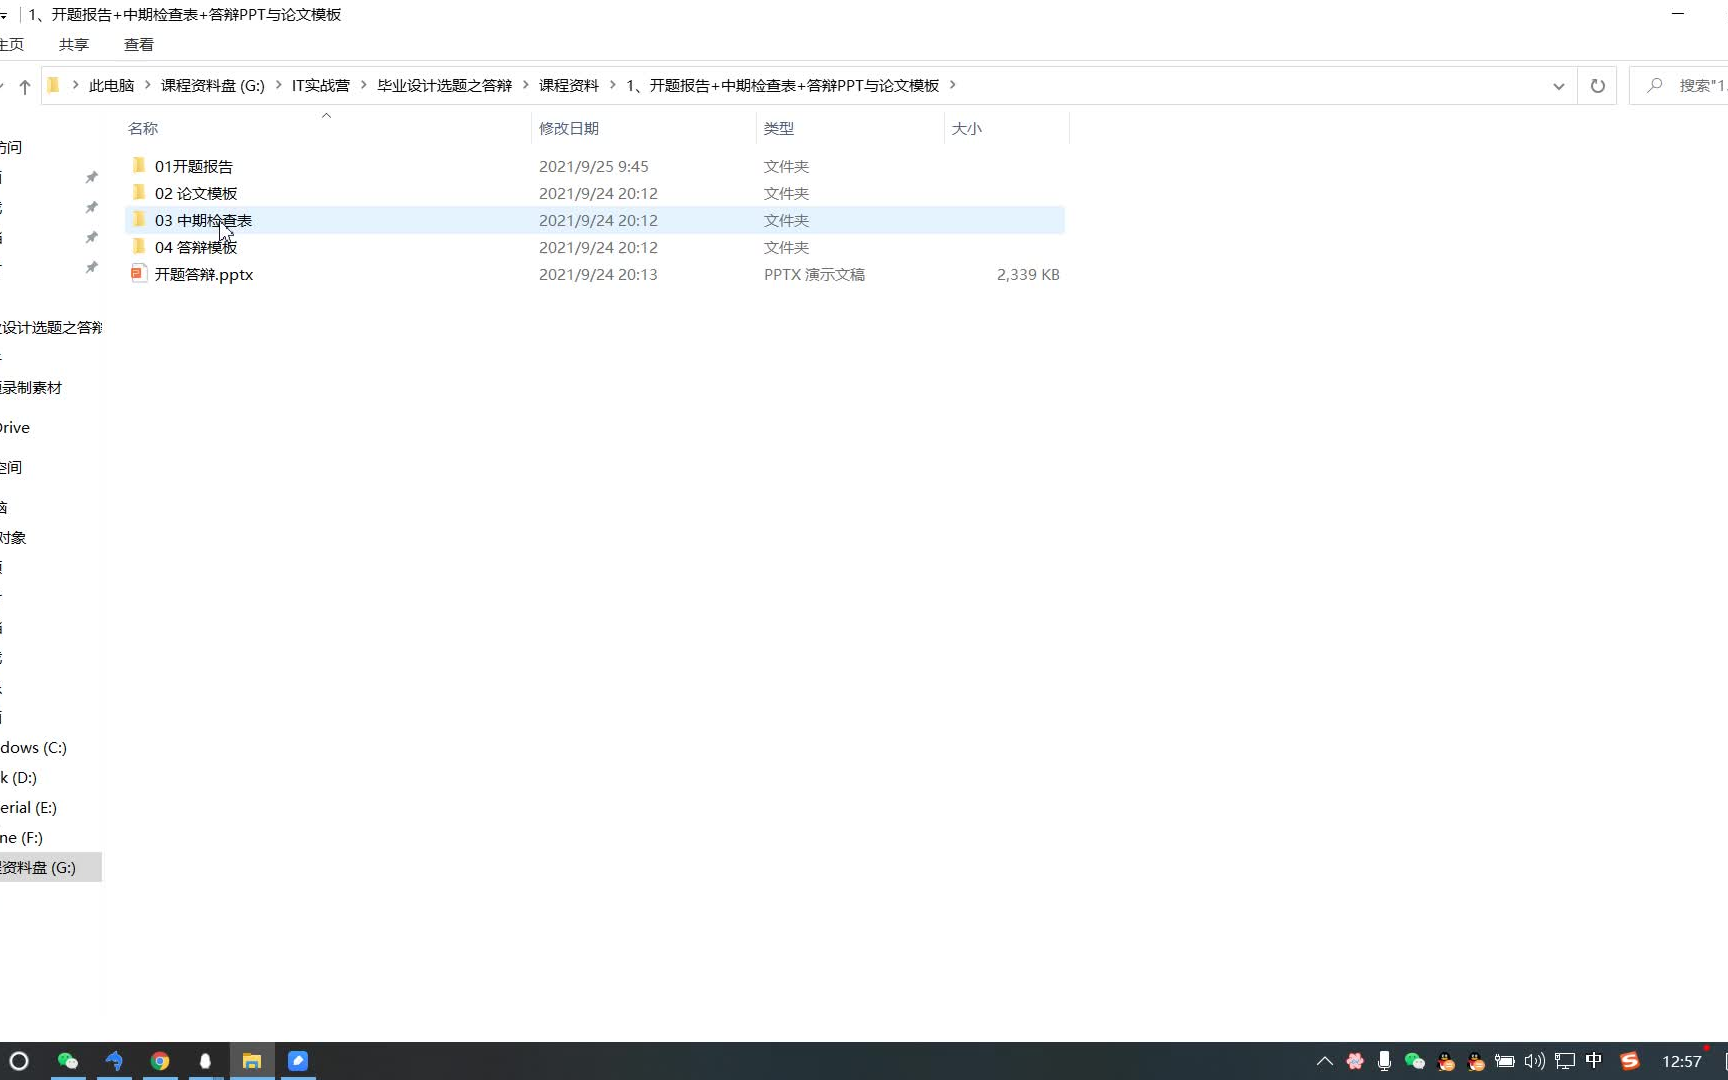Click the microphone tray icon
The height and width of the screenshot is (1080, 1728).
[x=1384, y=1061]
